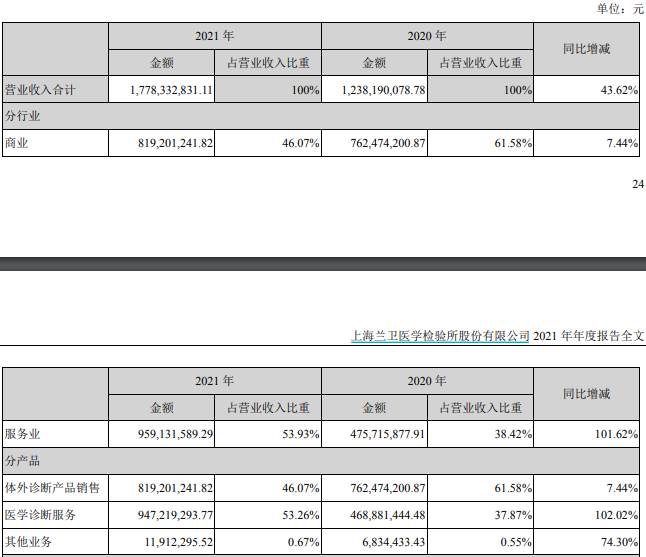
Task: Click the 分产品 section row
Action: [321, 461]
